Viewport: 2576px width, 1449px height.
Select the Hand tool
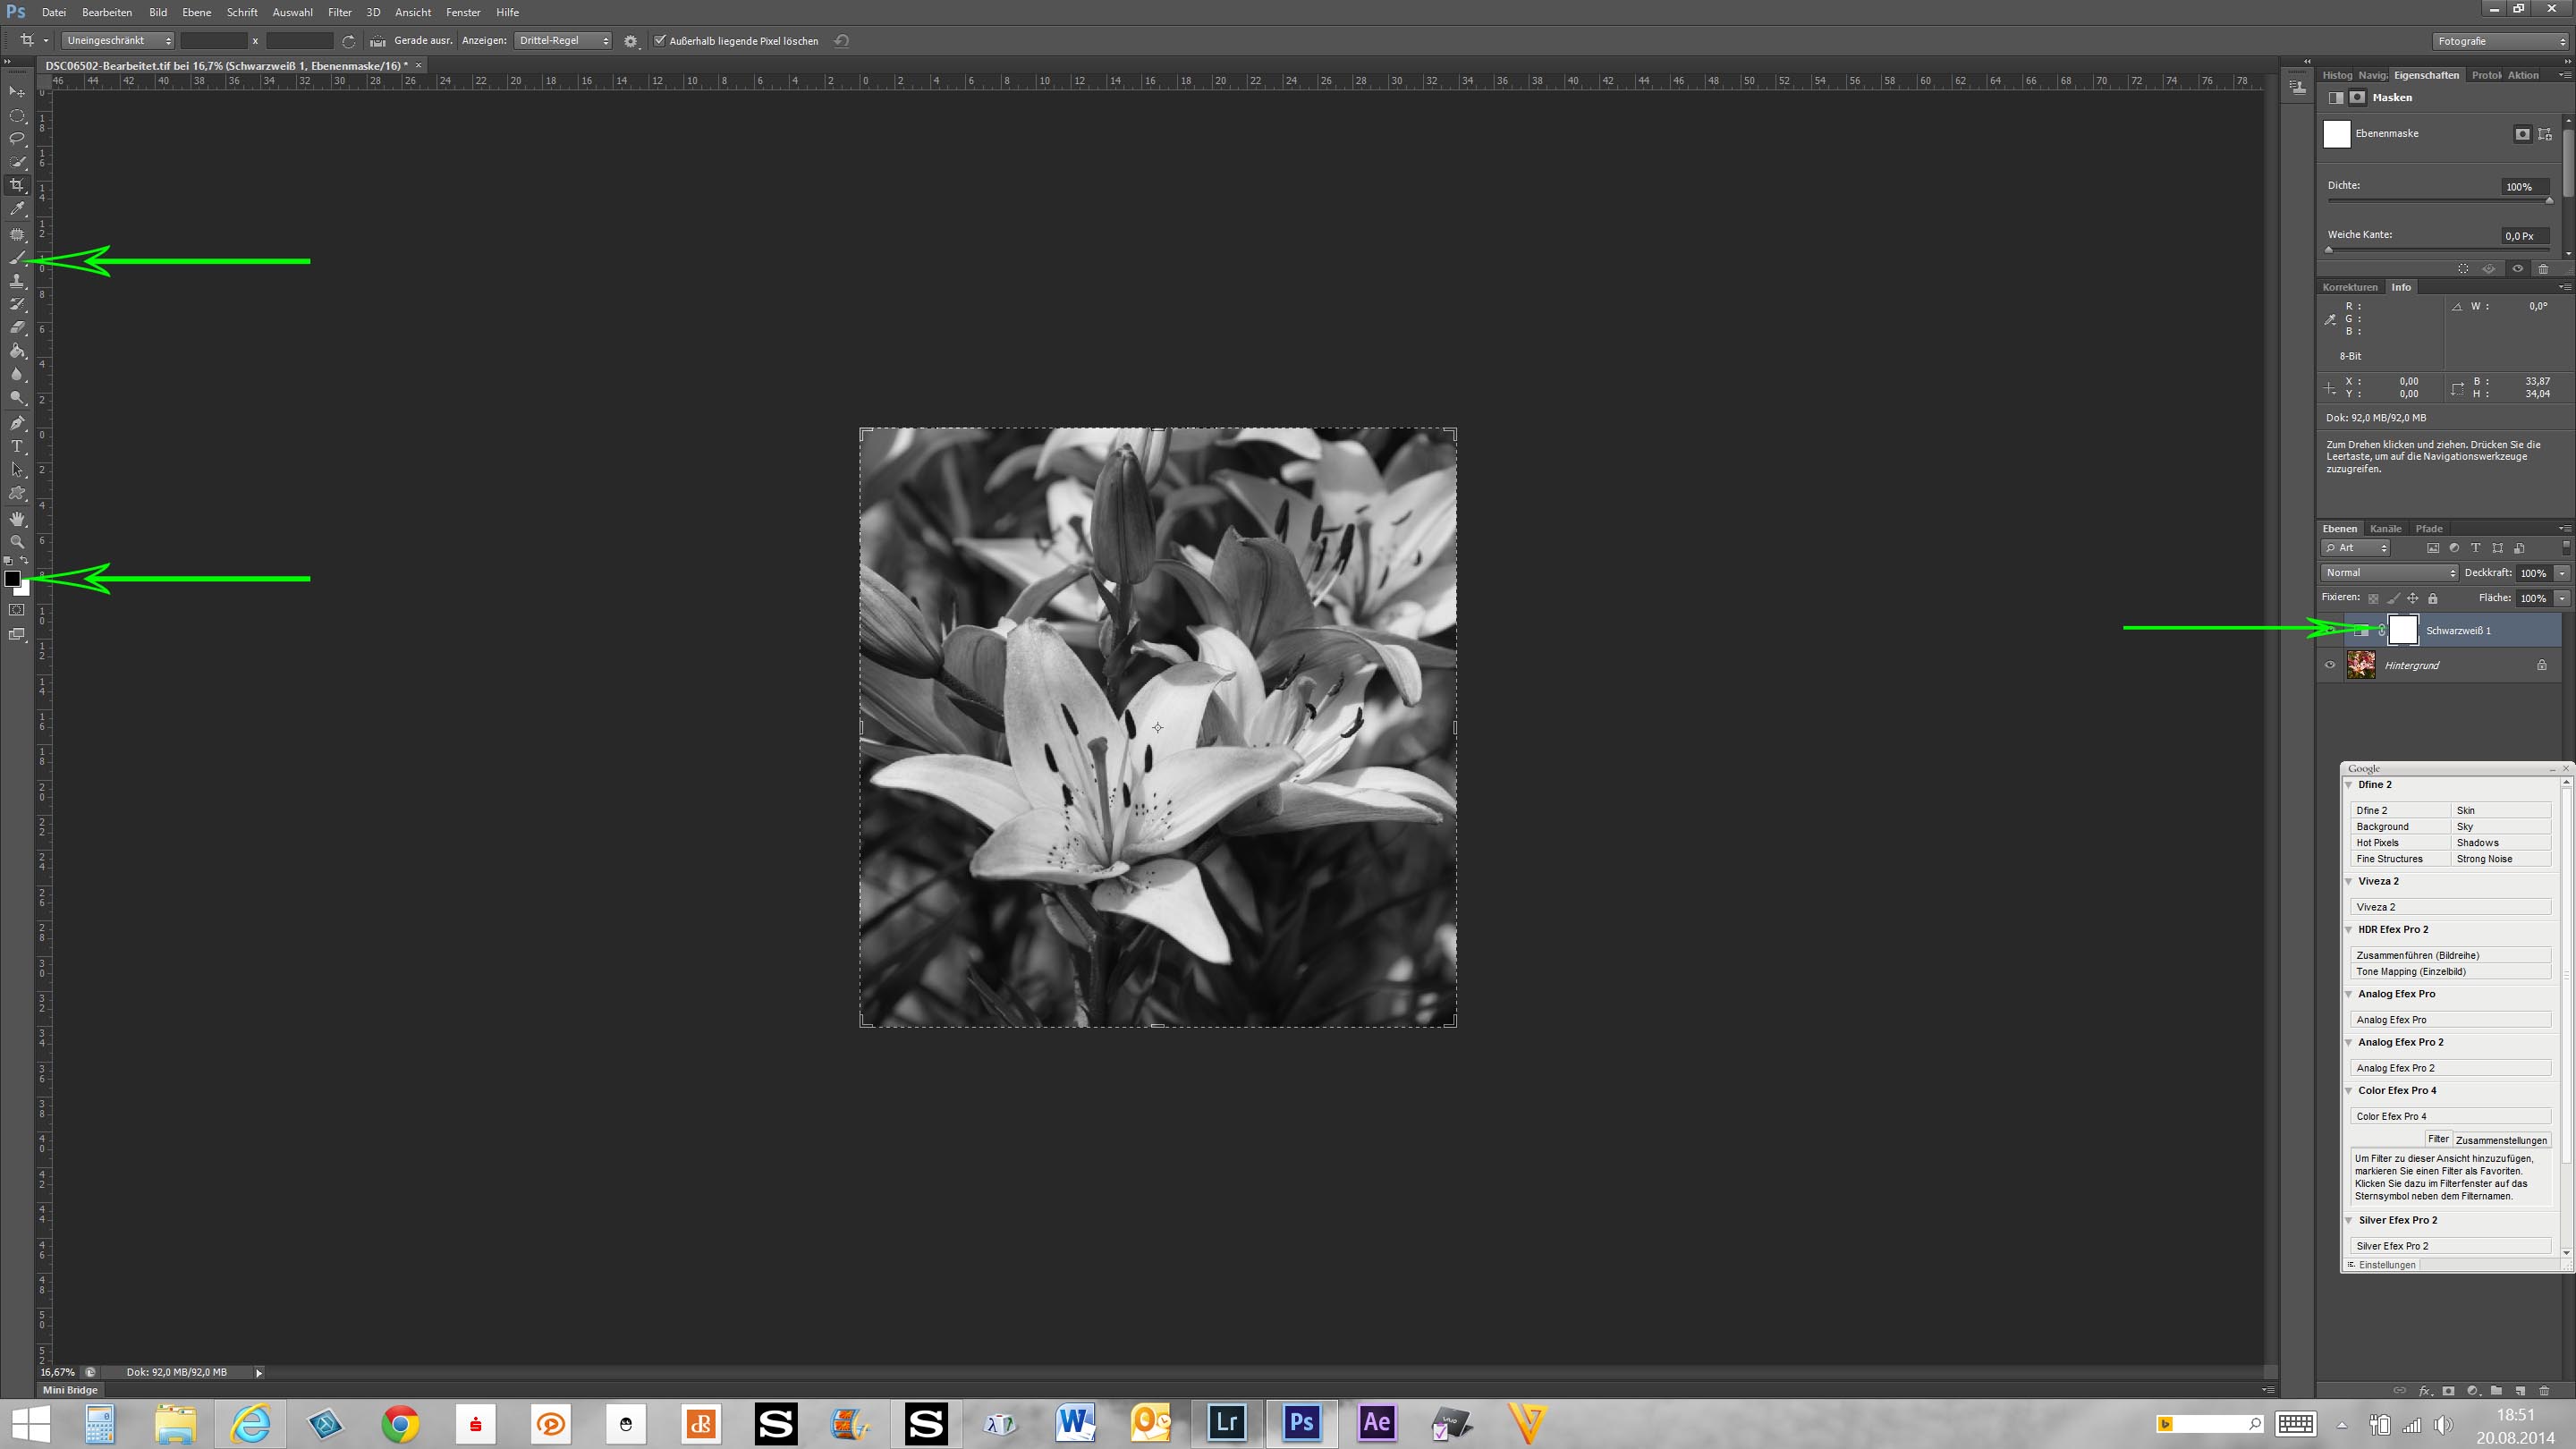(17, 518)
